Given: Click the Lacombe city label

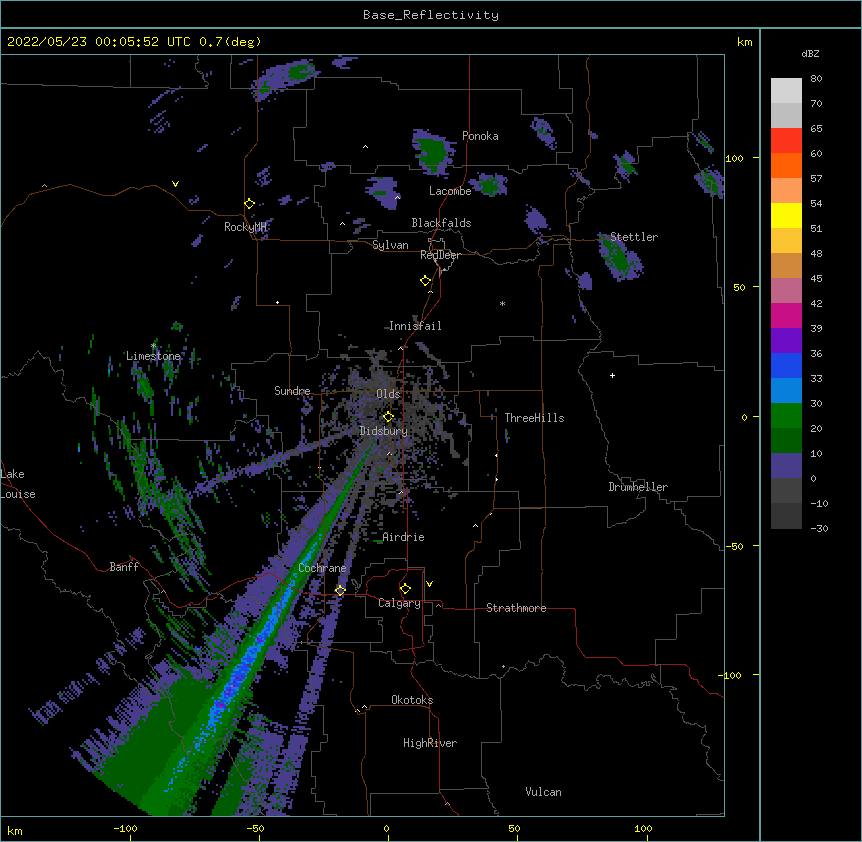Looking at the screenshot, I should (x=450, y=191).
